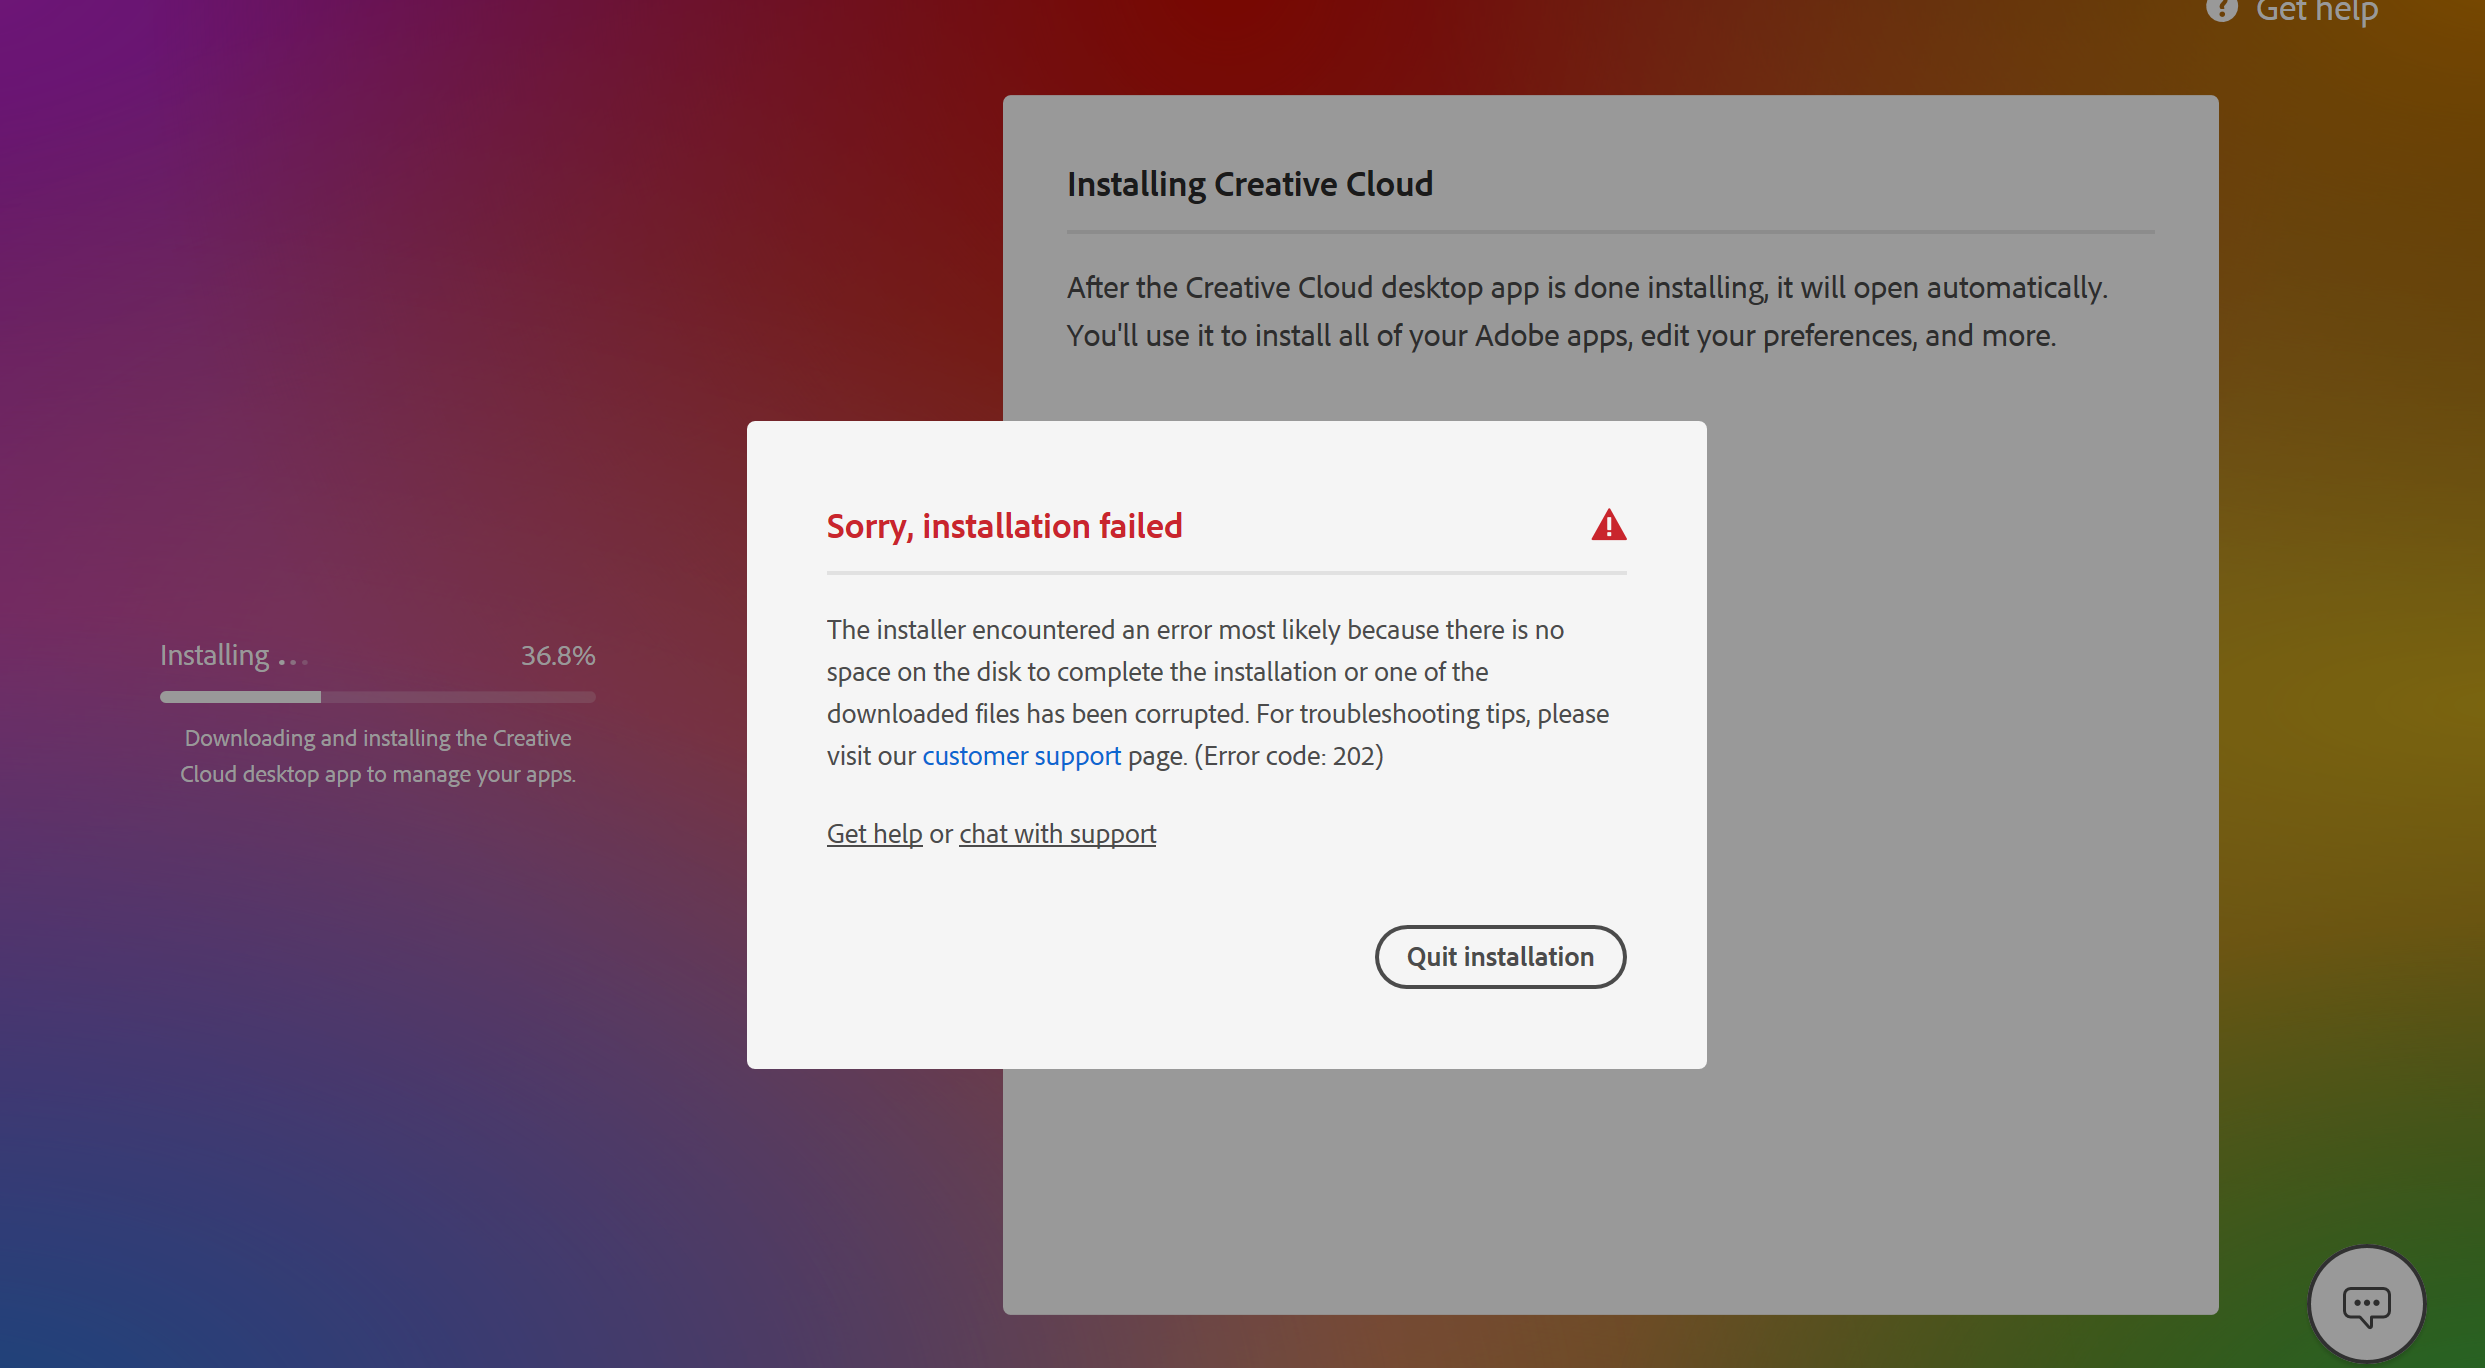Click the underlined Get help link in dialog
The width and height of the screenshot is (2485, 1368).
874,834
